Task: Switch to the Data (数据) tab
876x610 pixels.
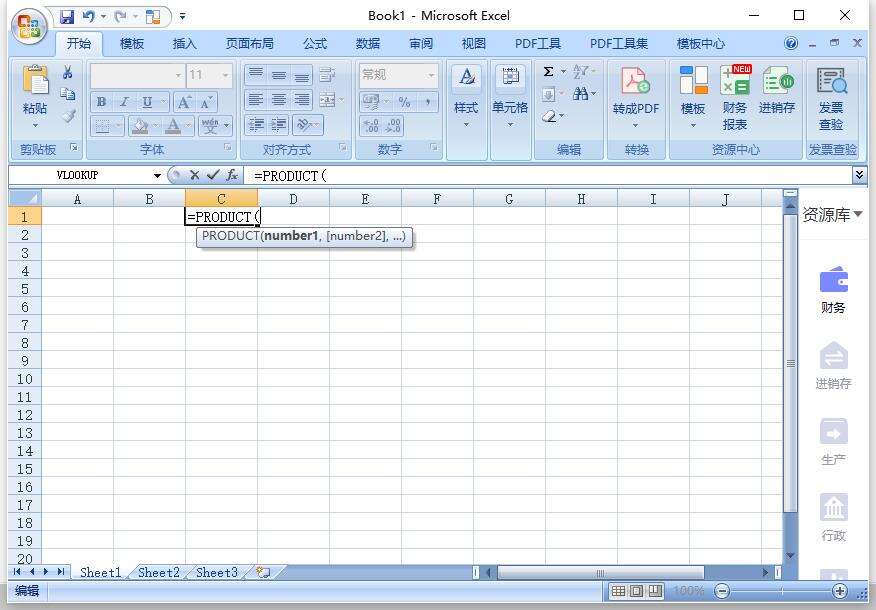Action: click(368, 44)
